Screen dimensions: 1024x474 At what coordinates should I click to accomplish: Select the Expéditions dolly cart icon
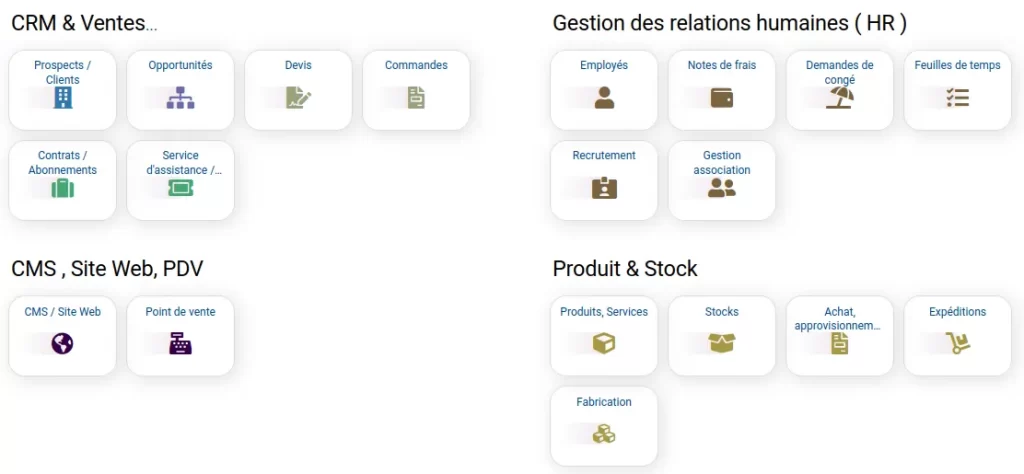(x=958, y=344)
